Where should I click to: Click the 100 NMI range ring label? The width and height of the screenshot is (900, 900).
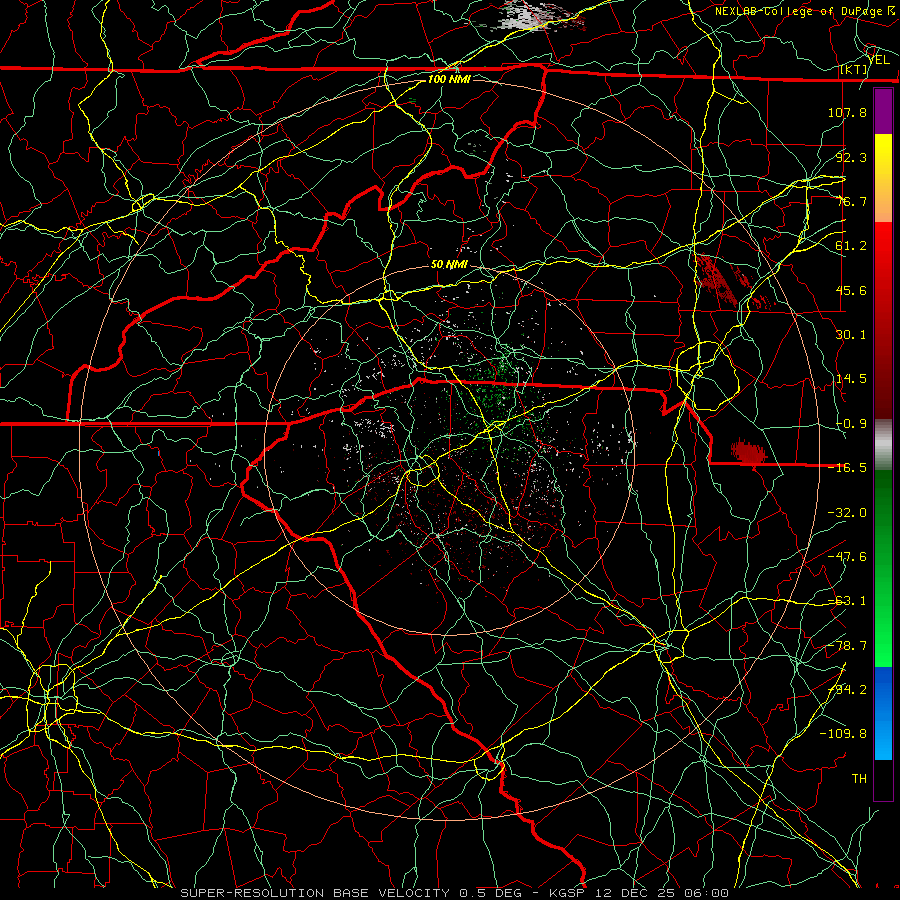click(x=449, y=79)
